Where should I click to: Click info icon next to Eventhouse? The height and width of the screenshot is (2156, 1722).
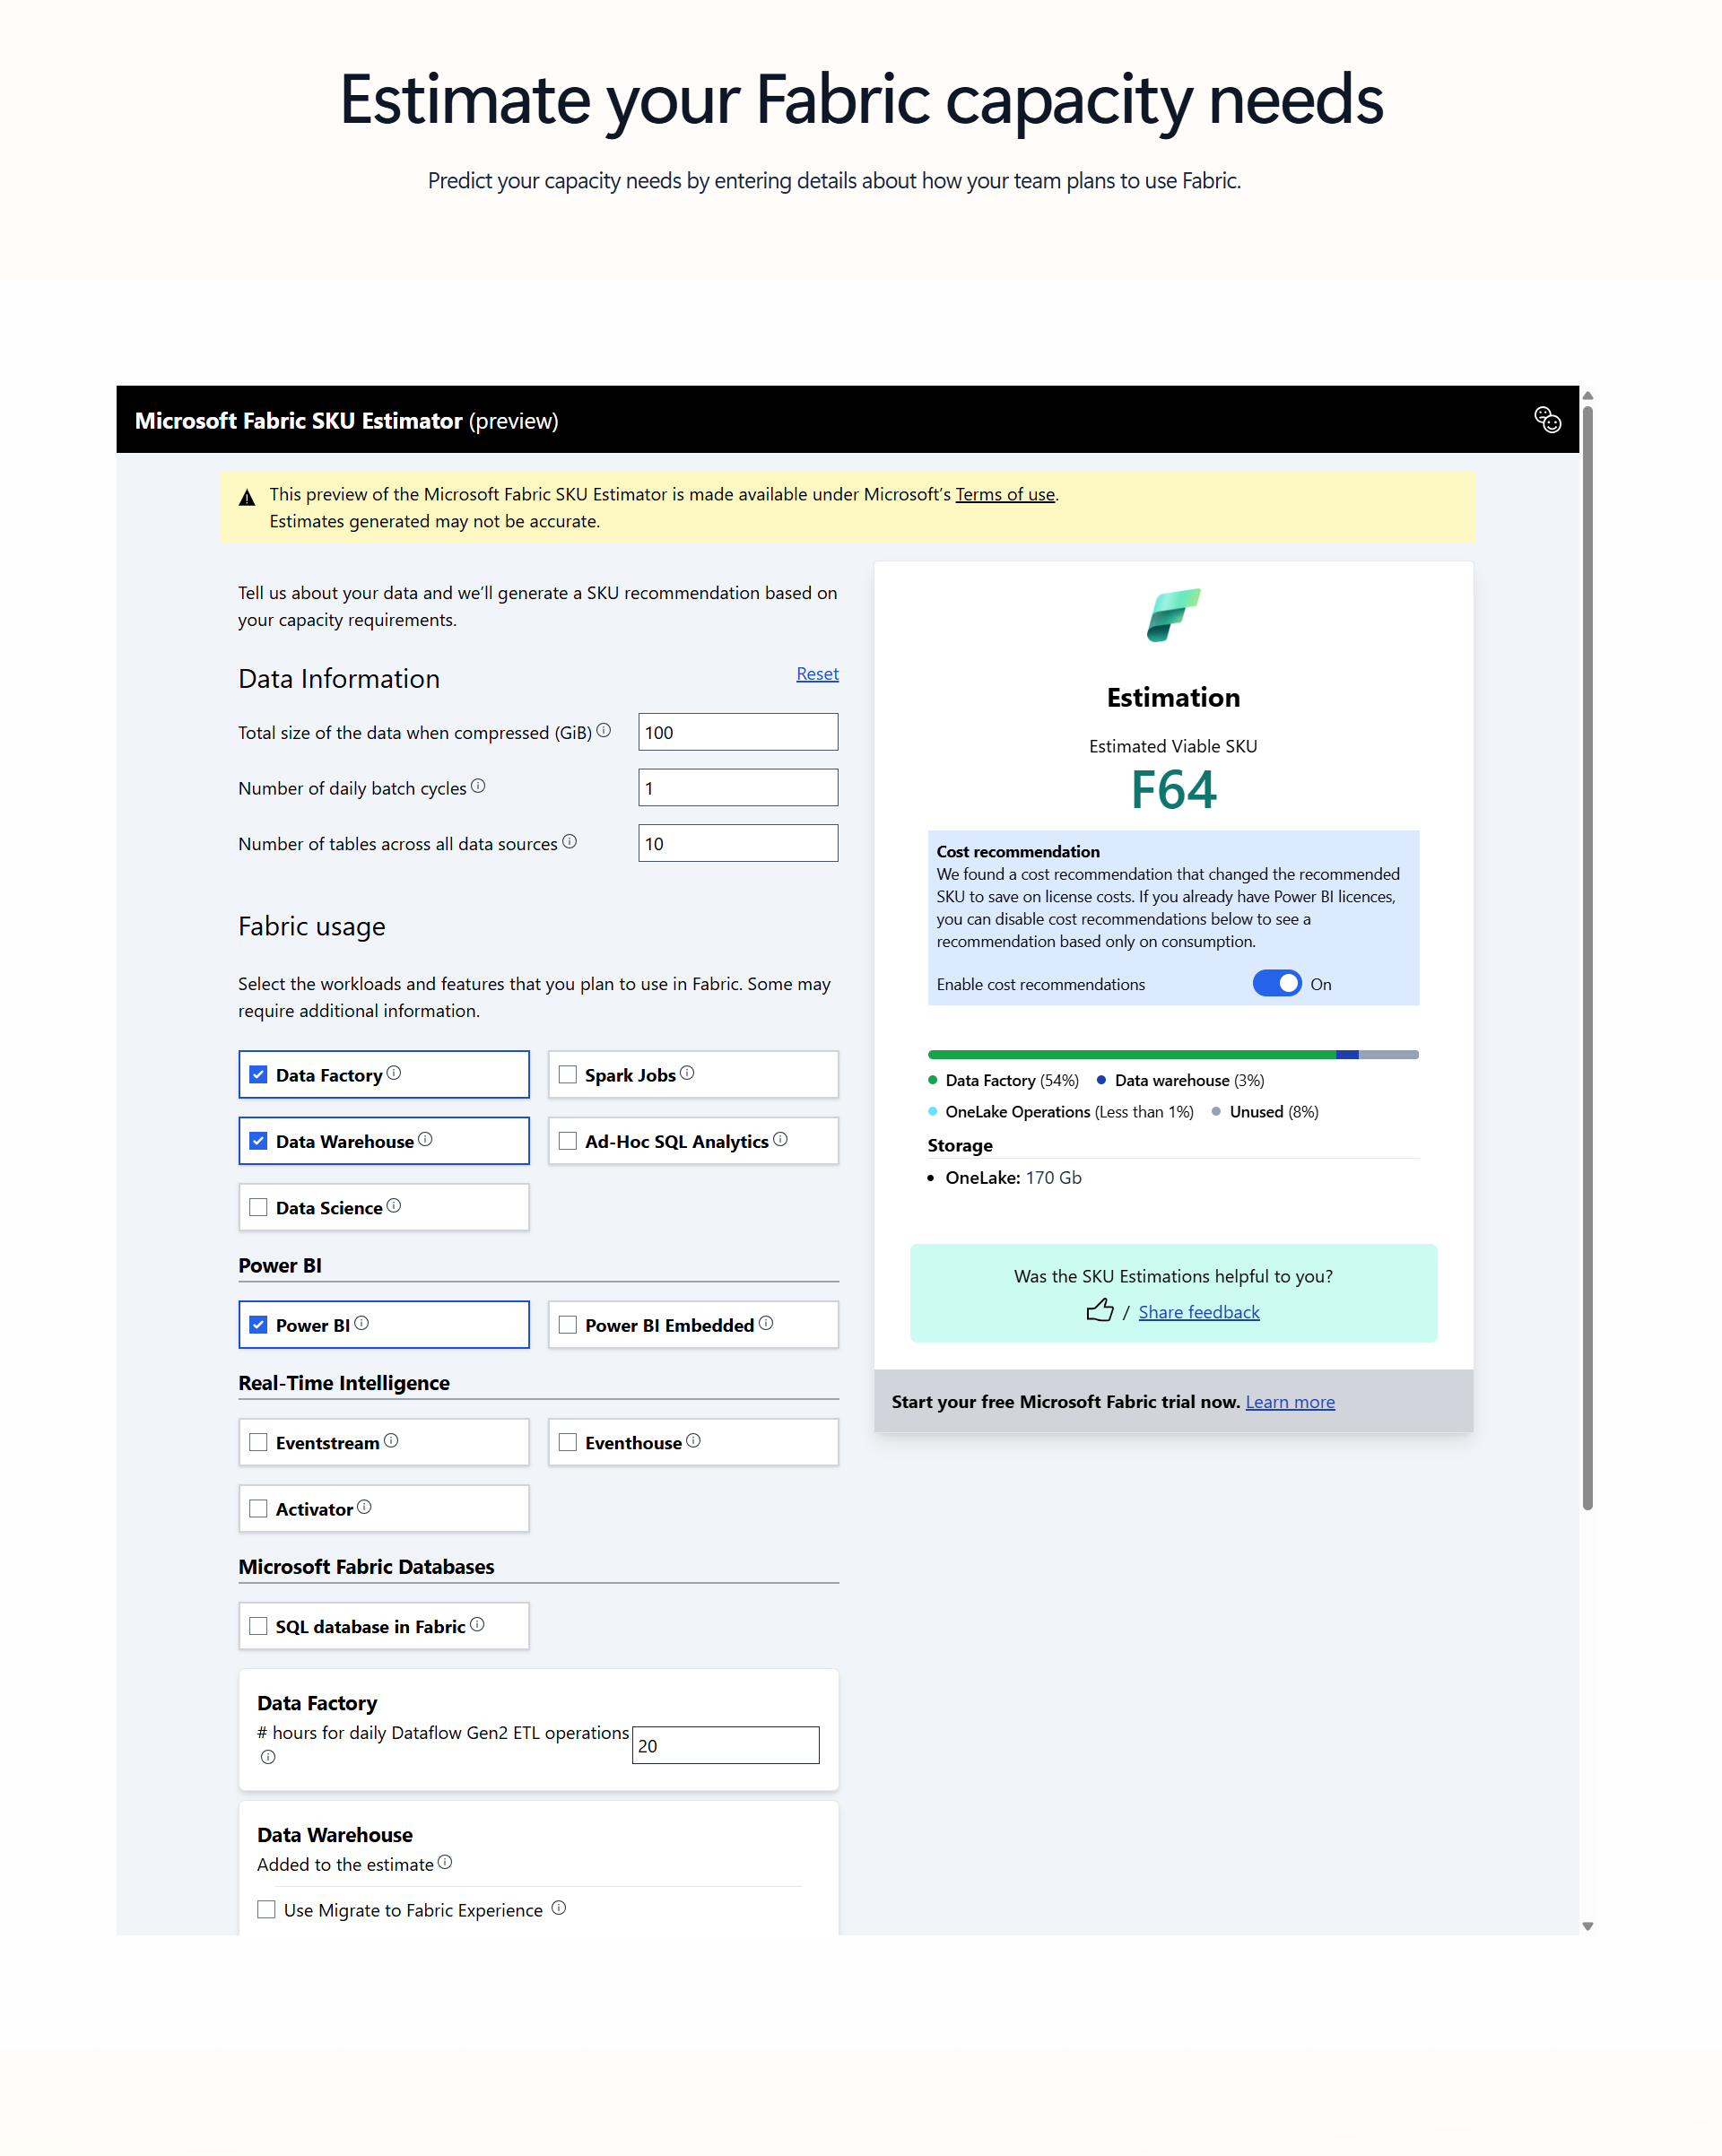(693, 1440)
